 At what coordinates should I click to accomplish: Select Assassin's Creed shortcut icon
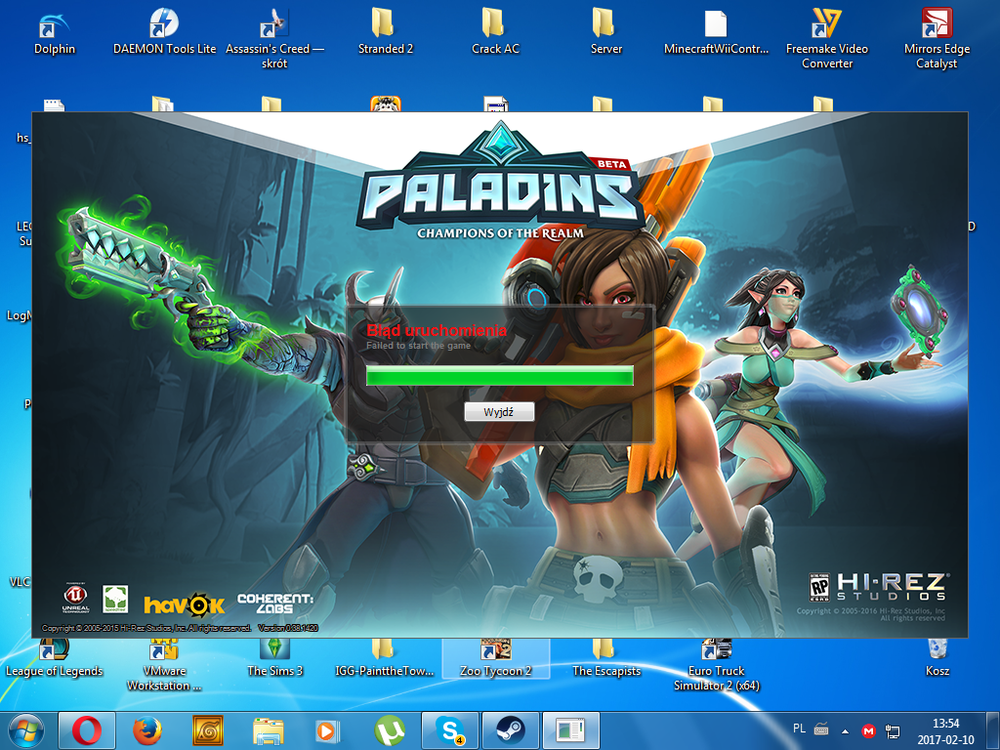tap(275, 38)
